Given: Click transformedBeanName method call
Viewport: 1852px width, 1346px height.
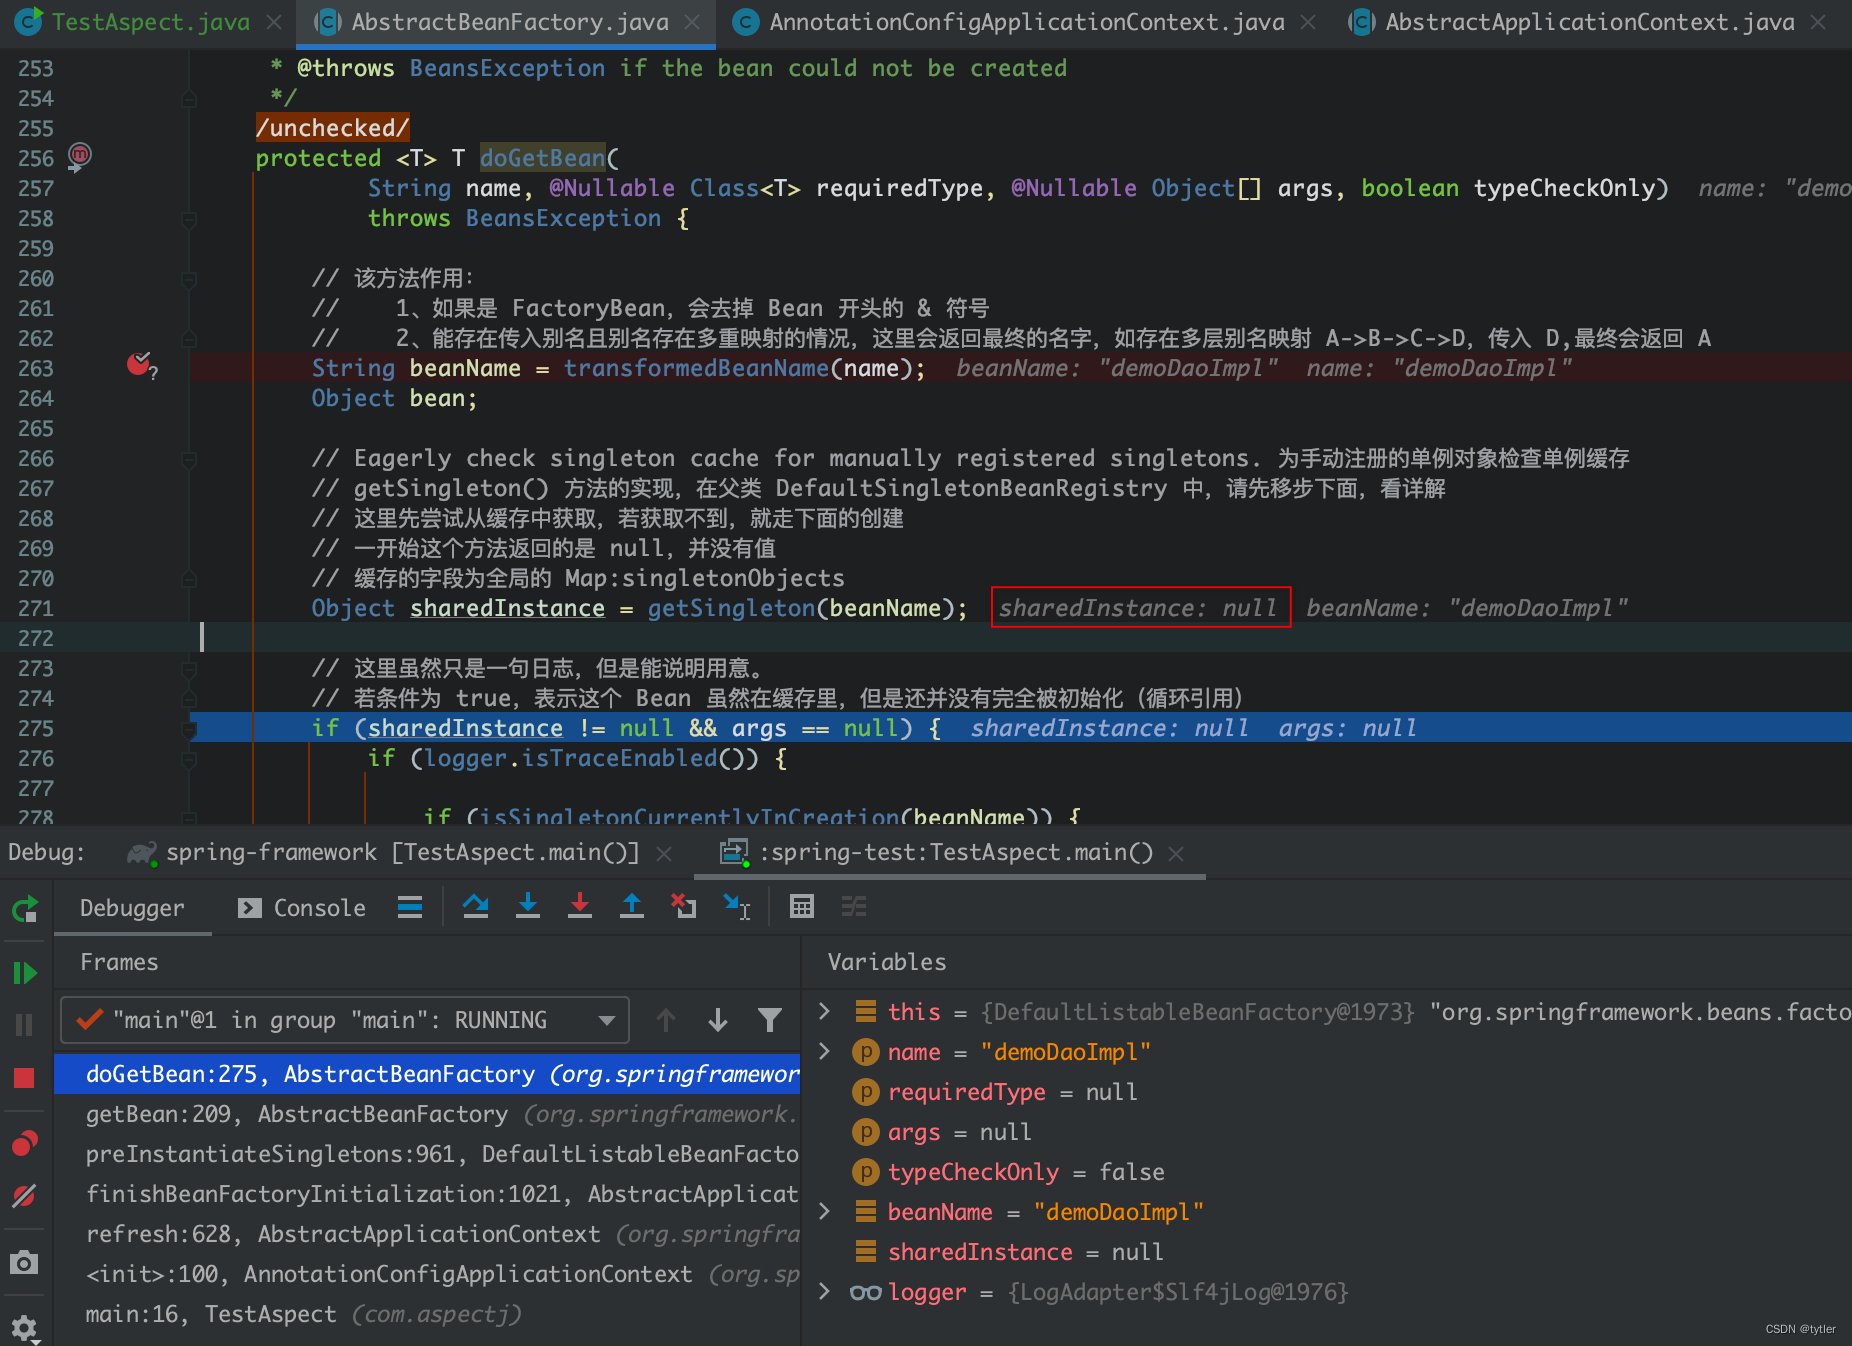Looking at the screenshot, I should point(696,368).
